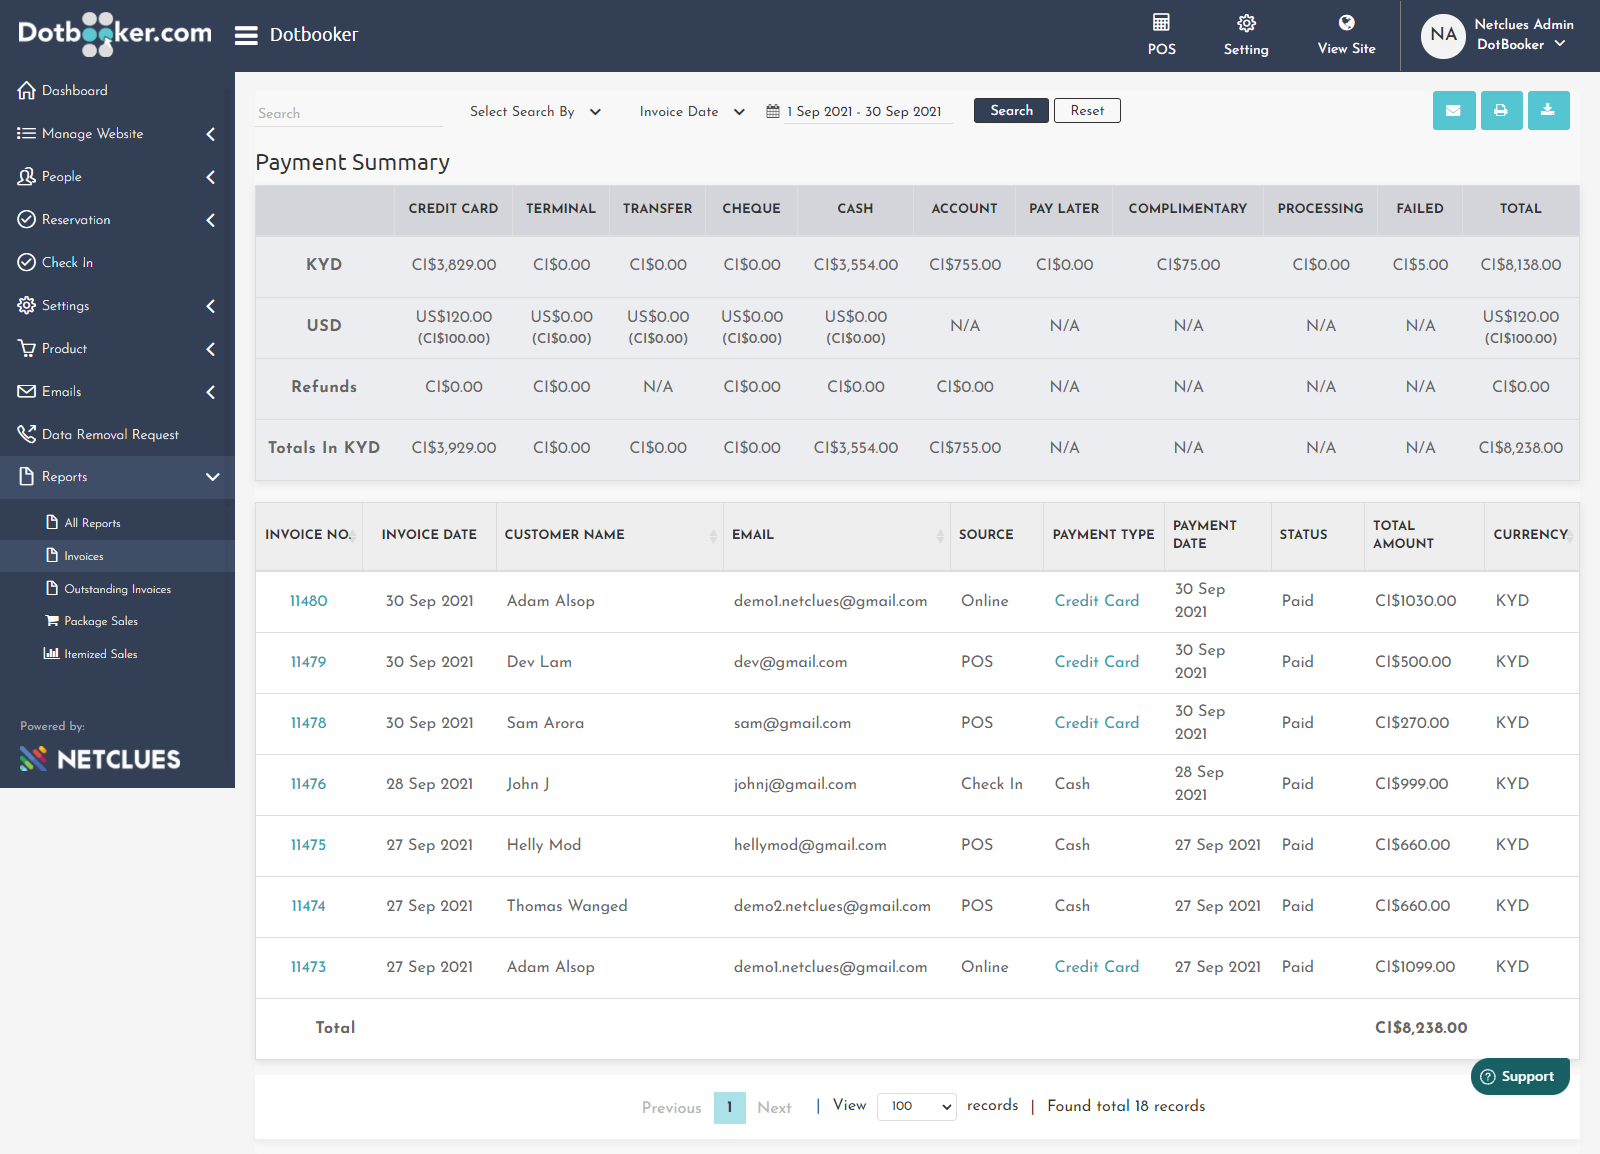The image size is (1600, 1154).
Task: Collapse the Reports sidebar section
Action: tap(117, 477)
